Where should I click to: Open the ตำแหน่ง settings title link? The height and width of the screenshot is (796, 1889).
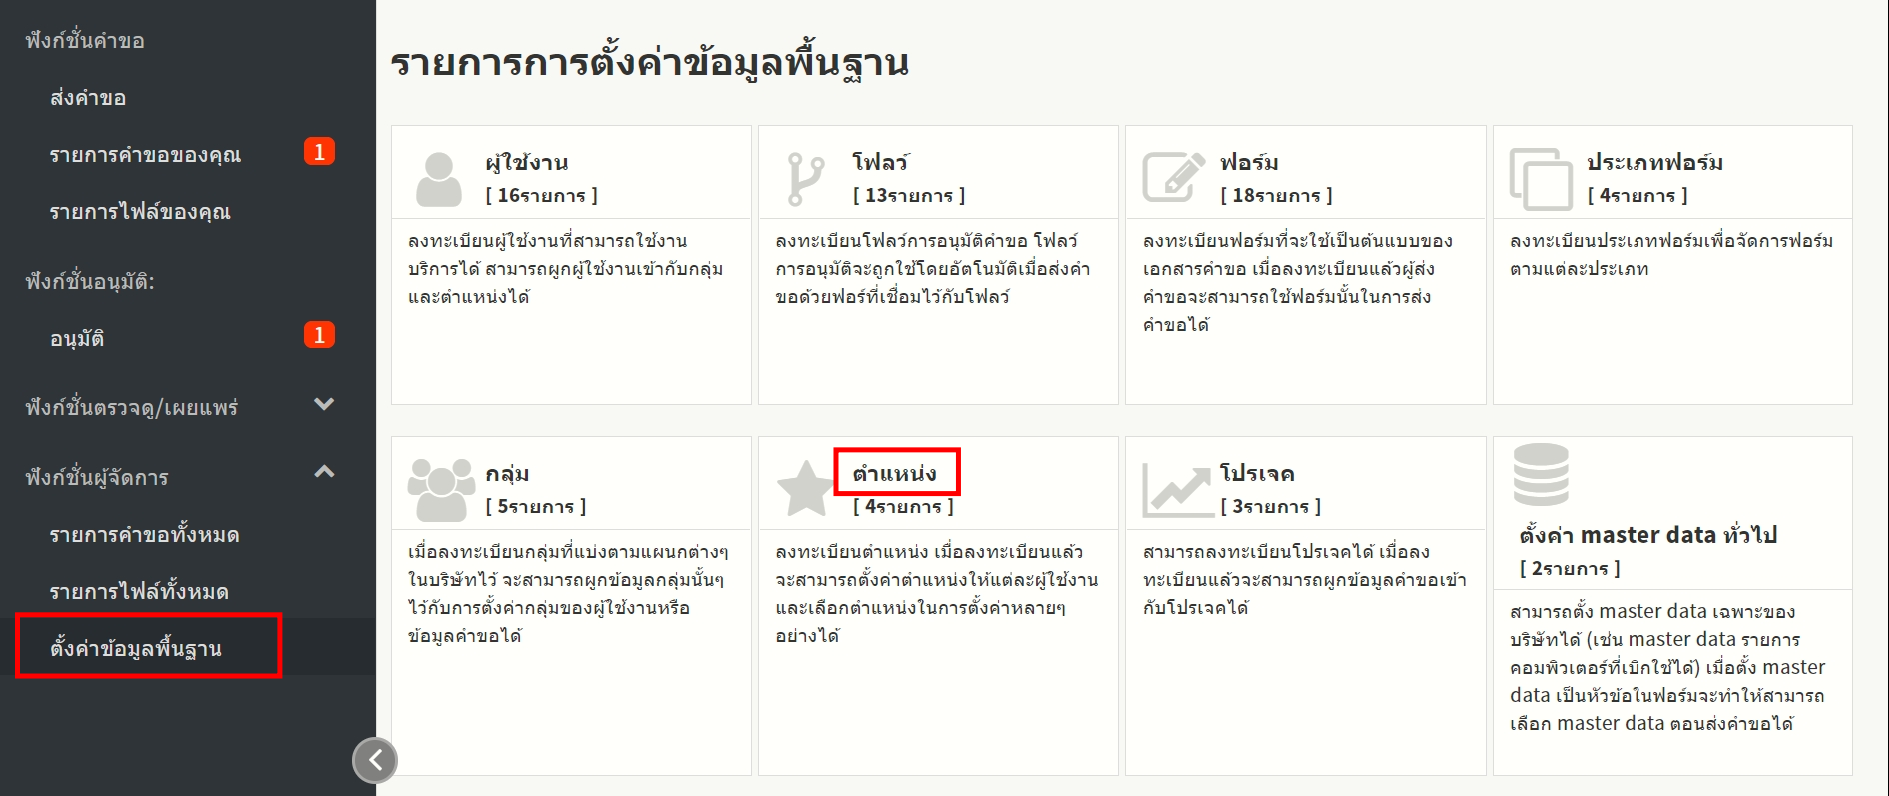[x=895, y=473]
